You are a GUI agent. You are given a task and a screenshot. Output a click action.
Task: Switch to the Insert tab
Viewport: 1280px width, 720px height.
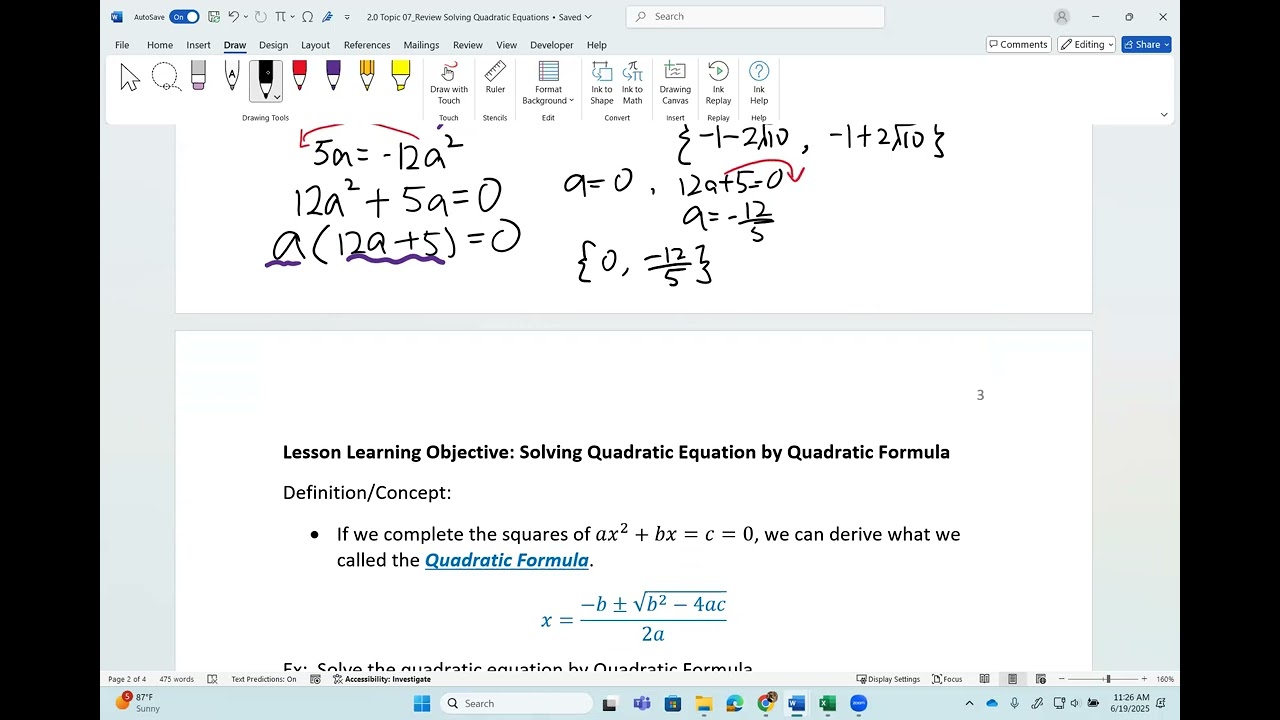(x=198, y=45)
